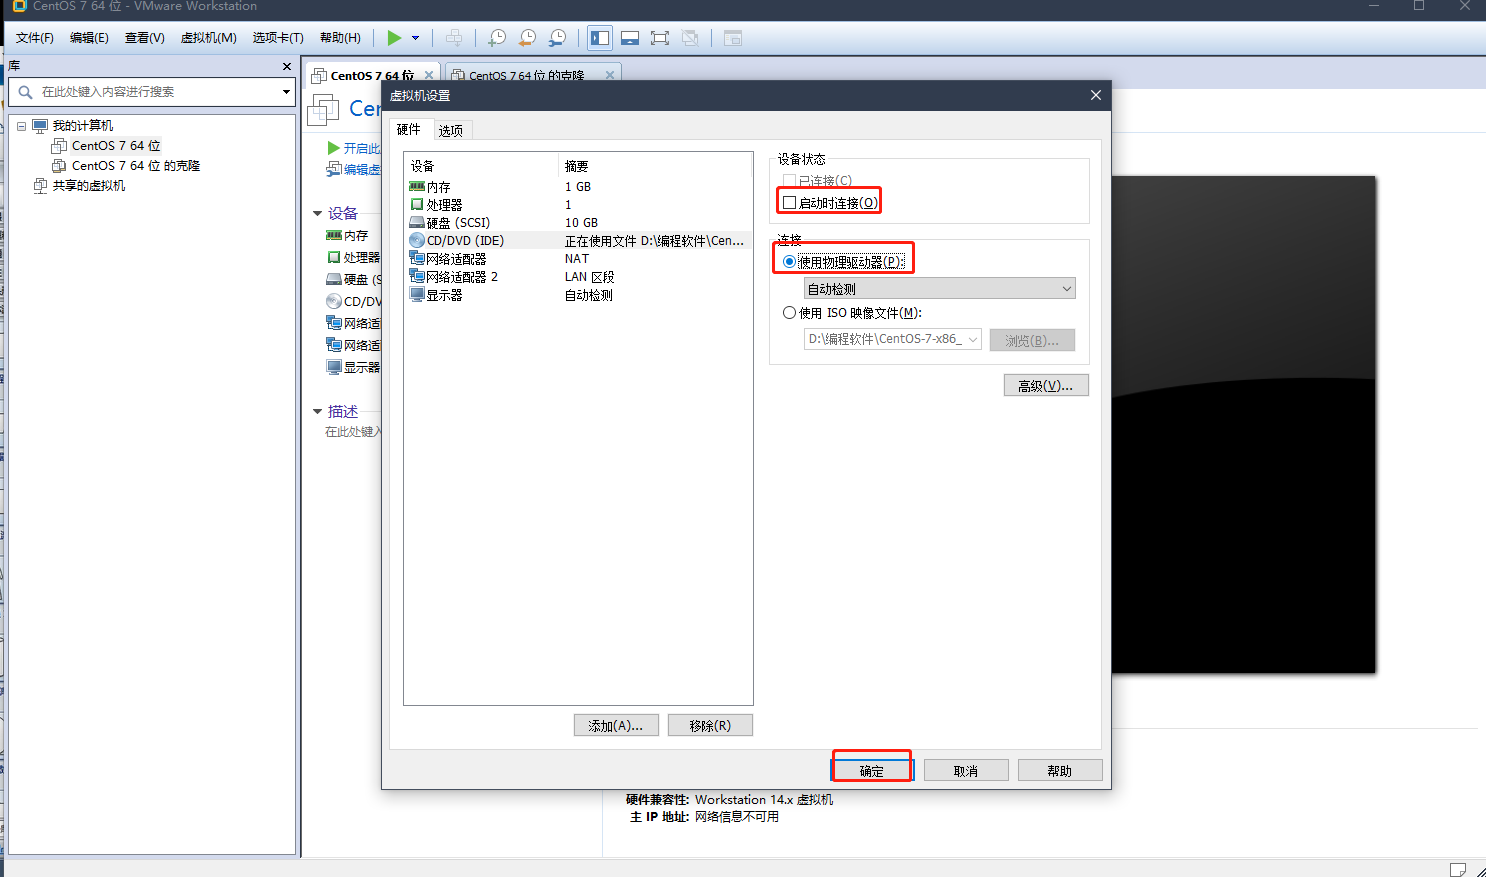Select the CD/DVD (IDE) device icon
Image resolution: width=1486 pixels, height=877 pixels.
417,241
